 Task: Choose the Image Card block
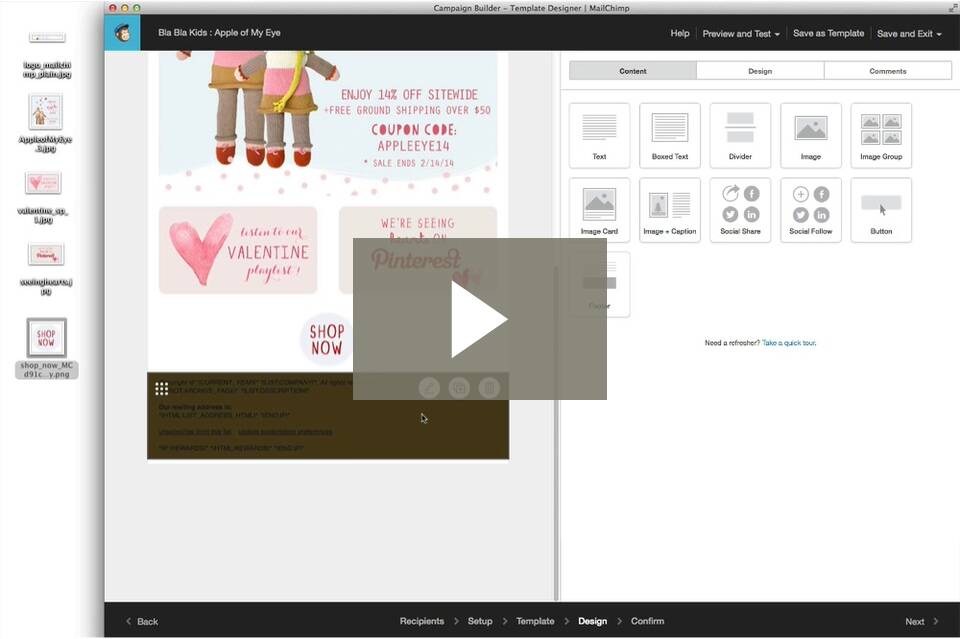point(599,210)
